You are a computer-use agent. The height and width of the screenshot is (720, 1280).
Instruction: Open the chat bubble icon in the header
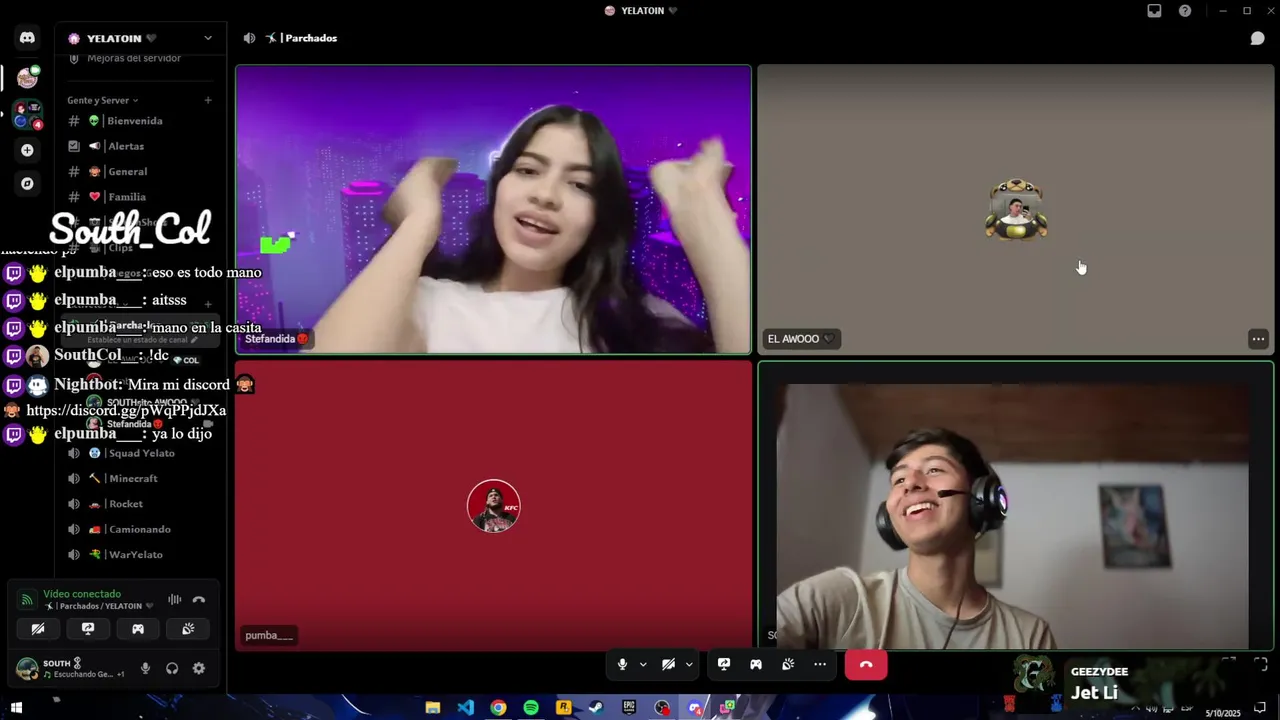click(1258, 38)
